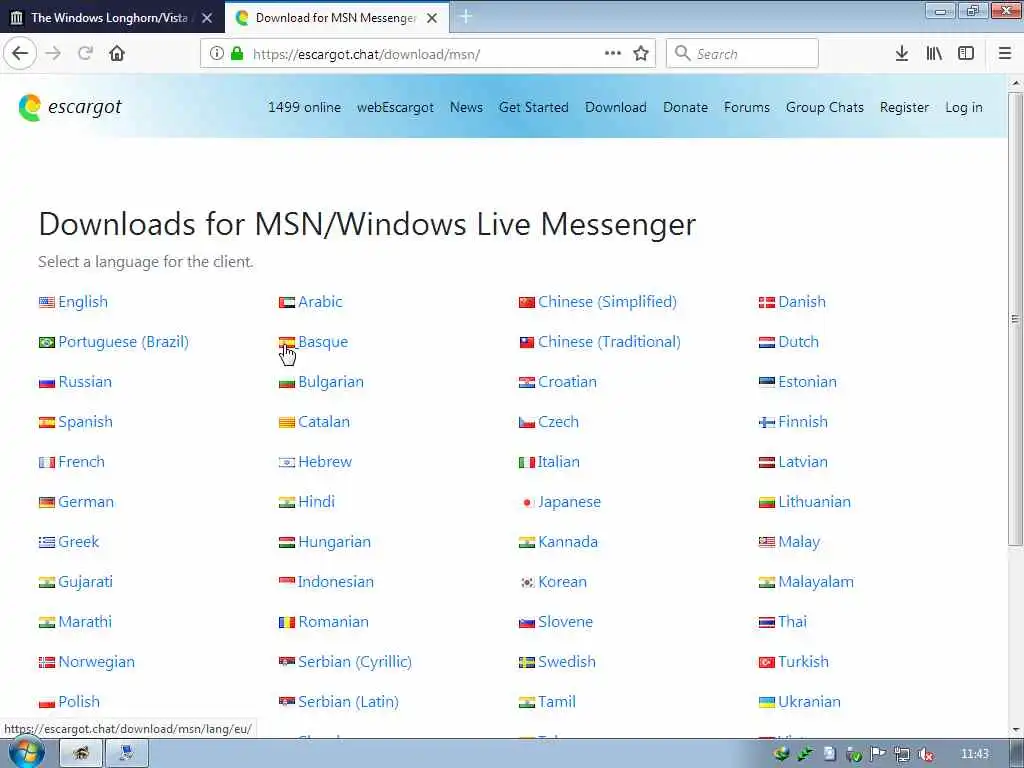Click Register in the top navigation
The image size is (1024, 768).
904,107
